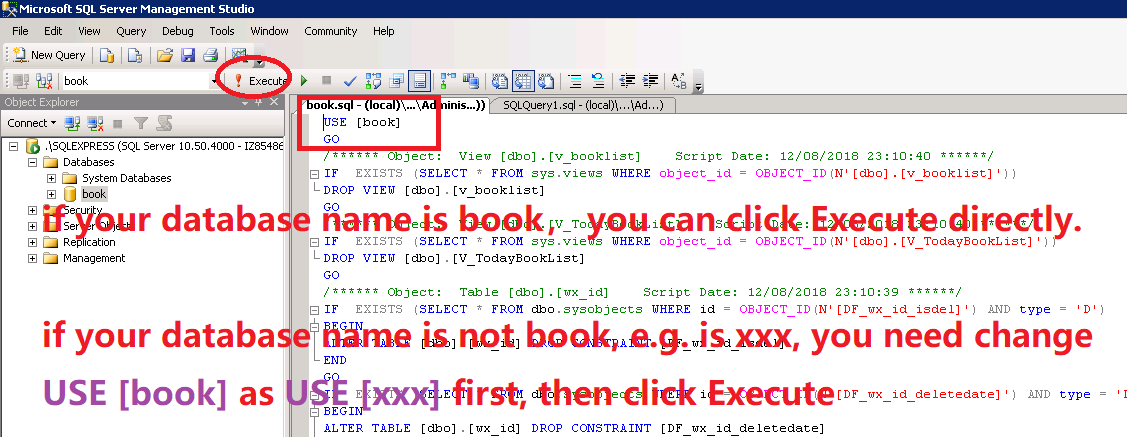1127x437 pixels.
Task: Open Window menu
Action: (270, 31)
